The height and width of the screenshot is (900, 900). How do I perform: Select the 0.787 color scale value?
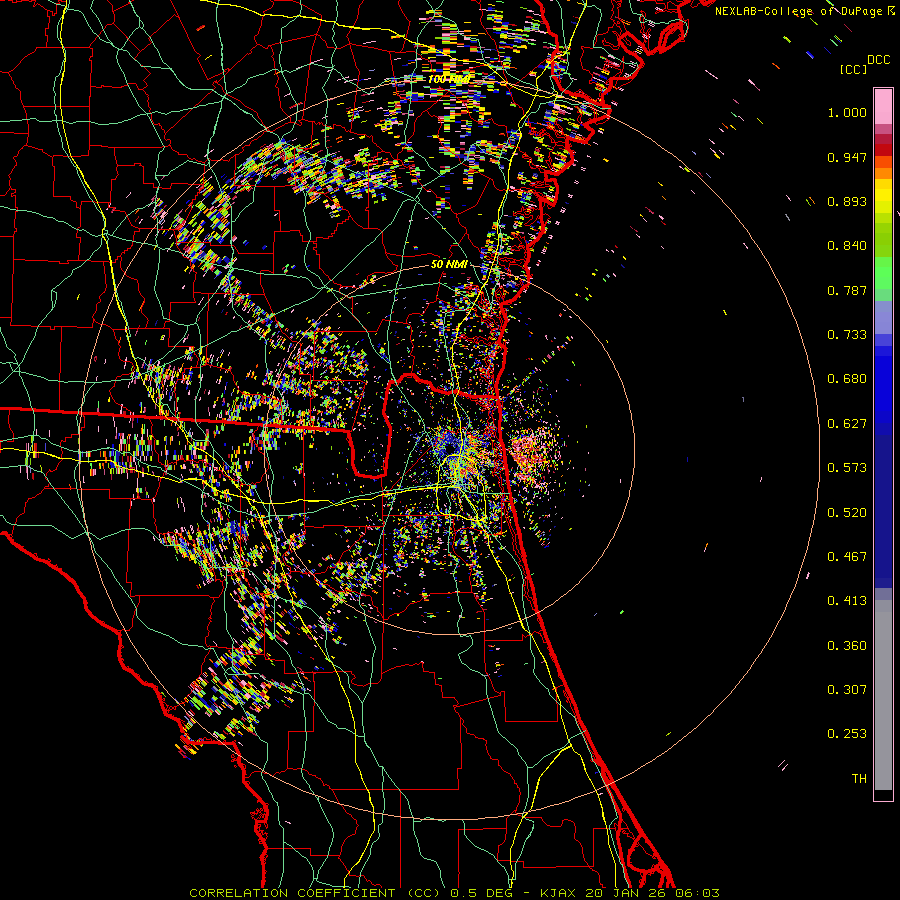pos(847,290)
